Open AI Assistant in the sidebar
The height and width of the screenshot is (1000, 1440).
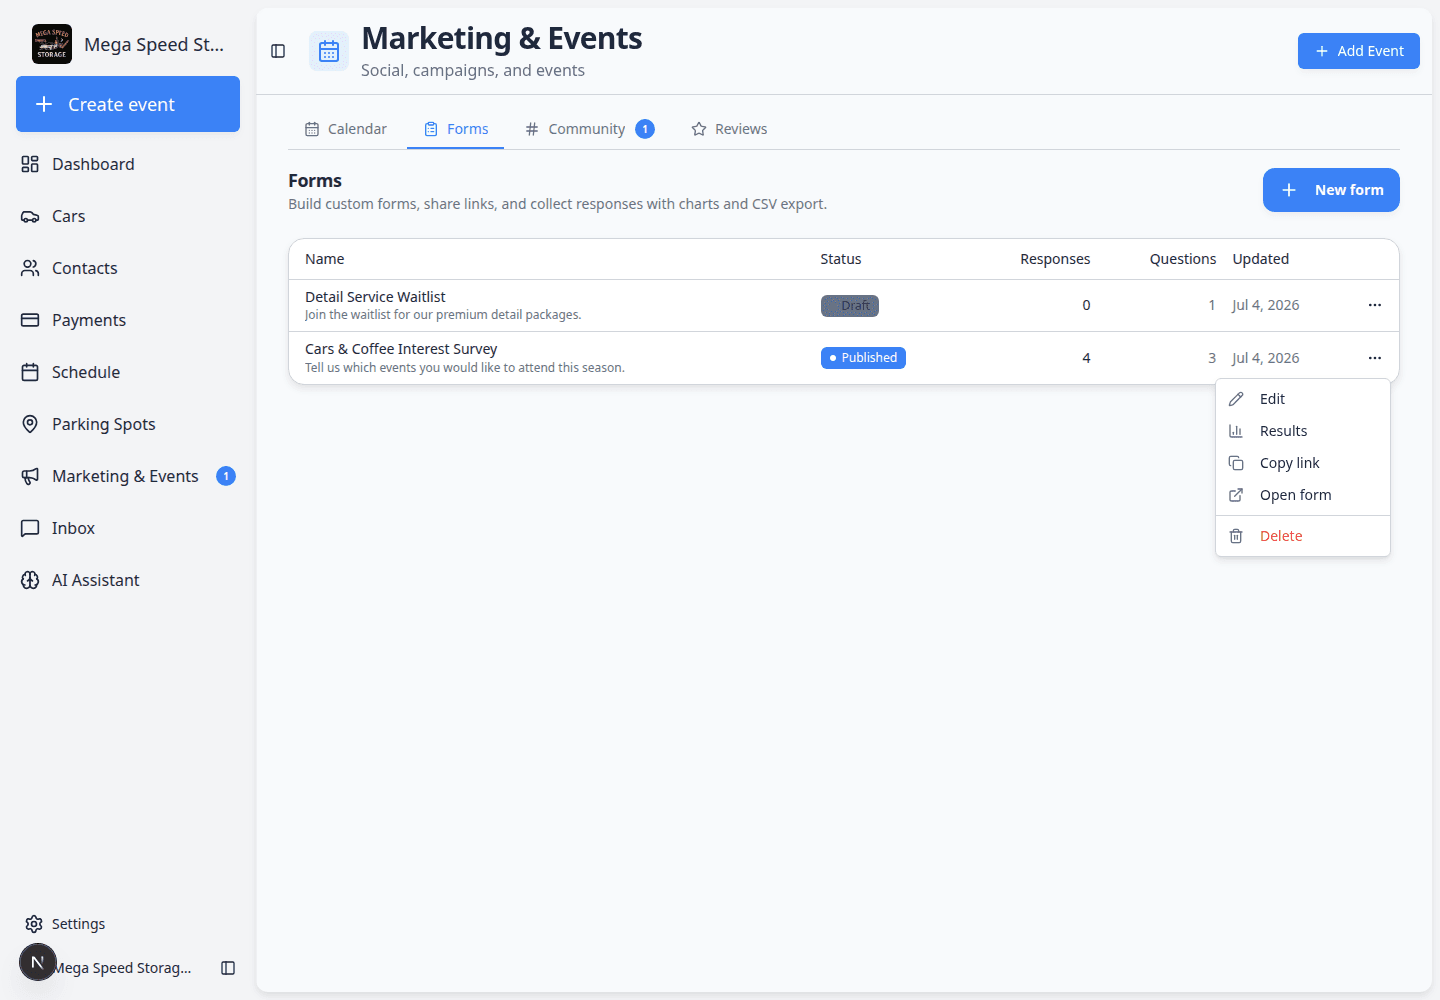(x=128, y=580)
